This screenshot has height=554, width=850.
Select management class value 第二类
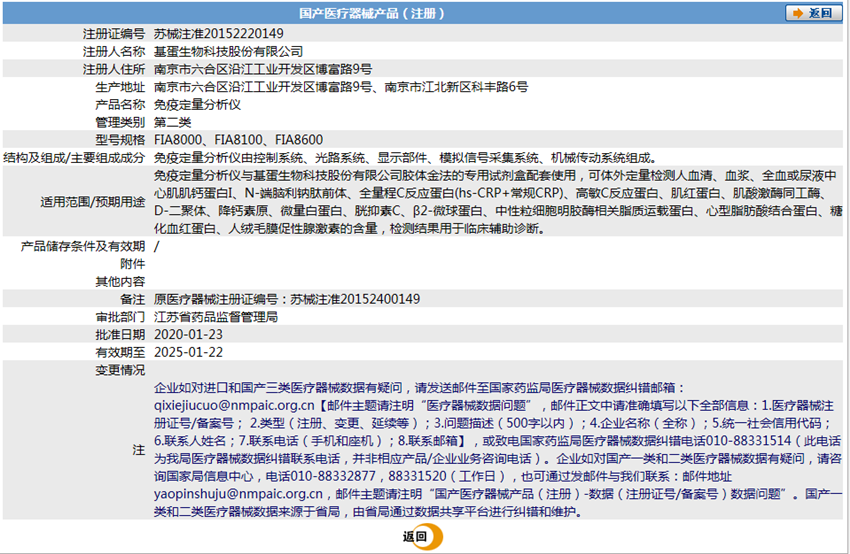[x=172, y=123]
